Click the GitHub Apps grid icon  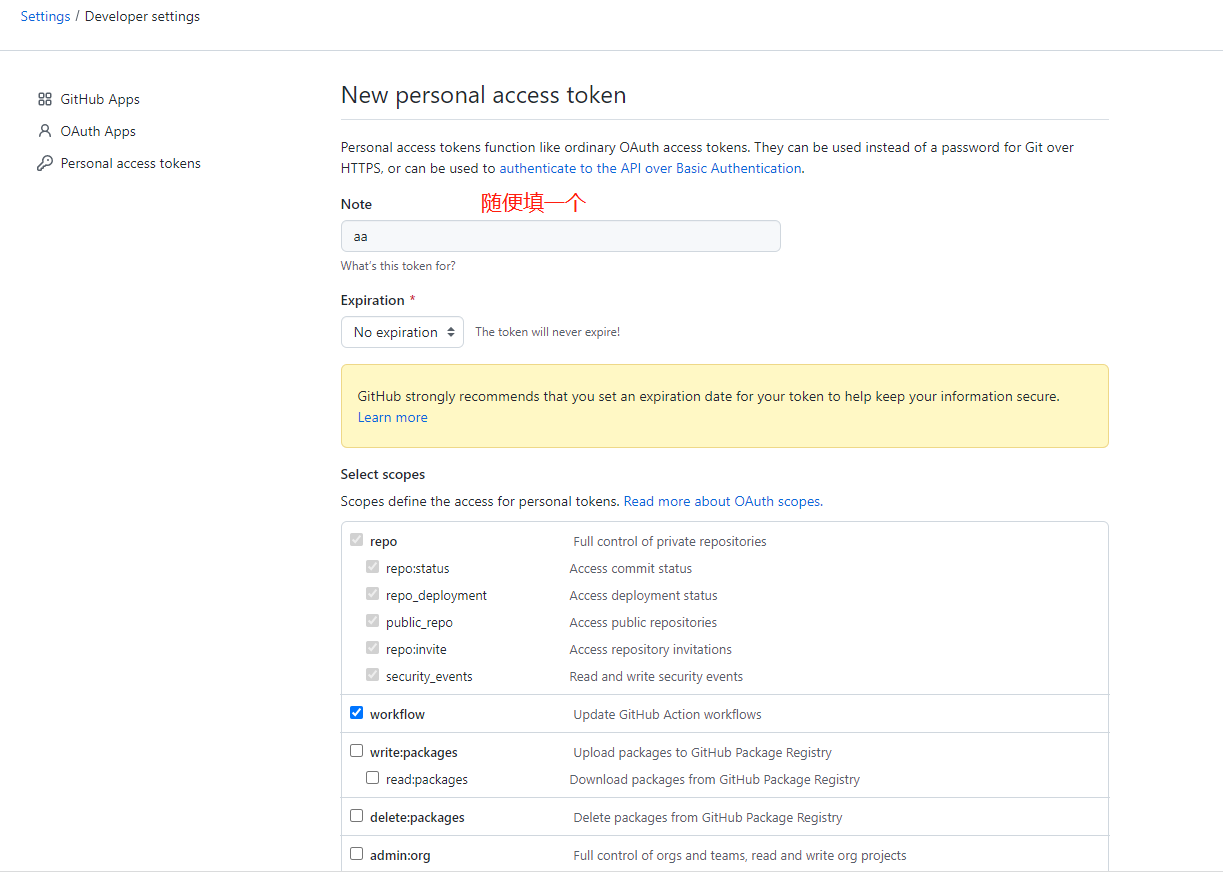[x=45, y=98]
